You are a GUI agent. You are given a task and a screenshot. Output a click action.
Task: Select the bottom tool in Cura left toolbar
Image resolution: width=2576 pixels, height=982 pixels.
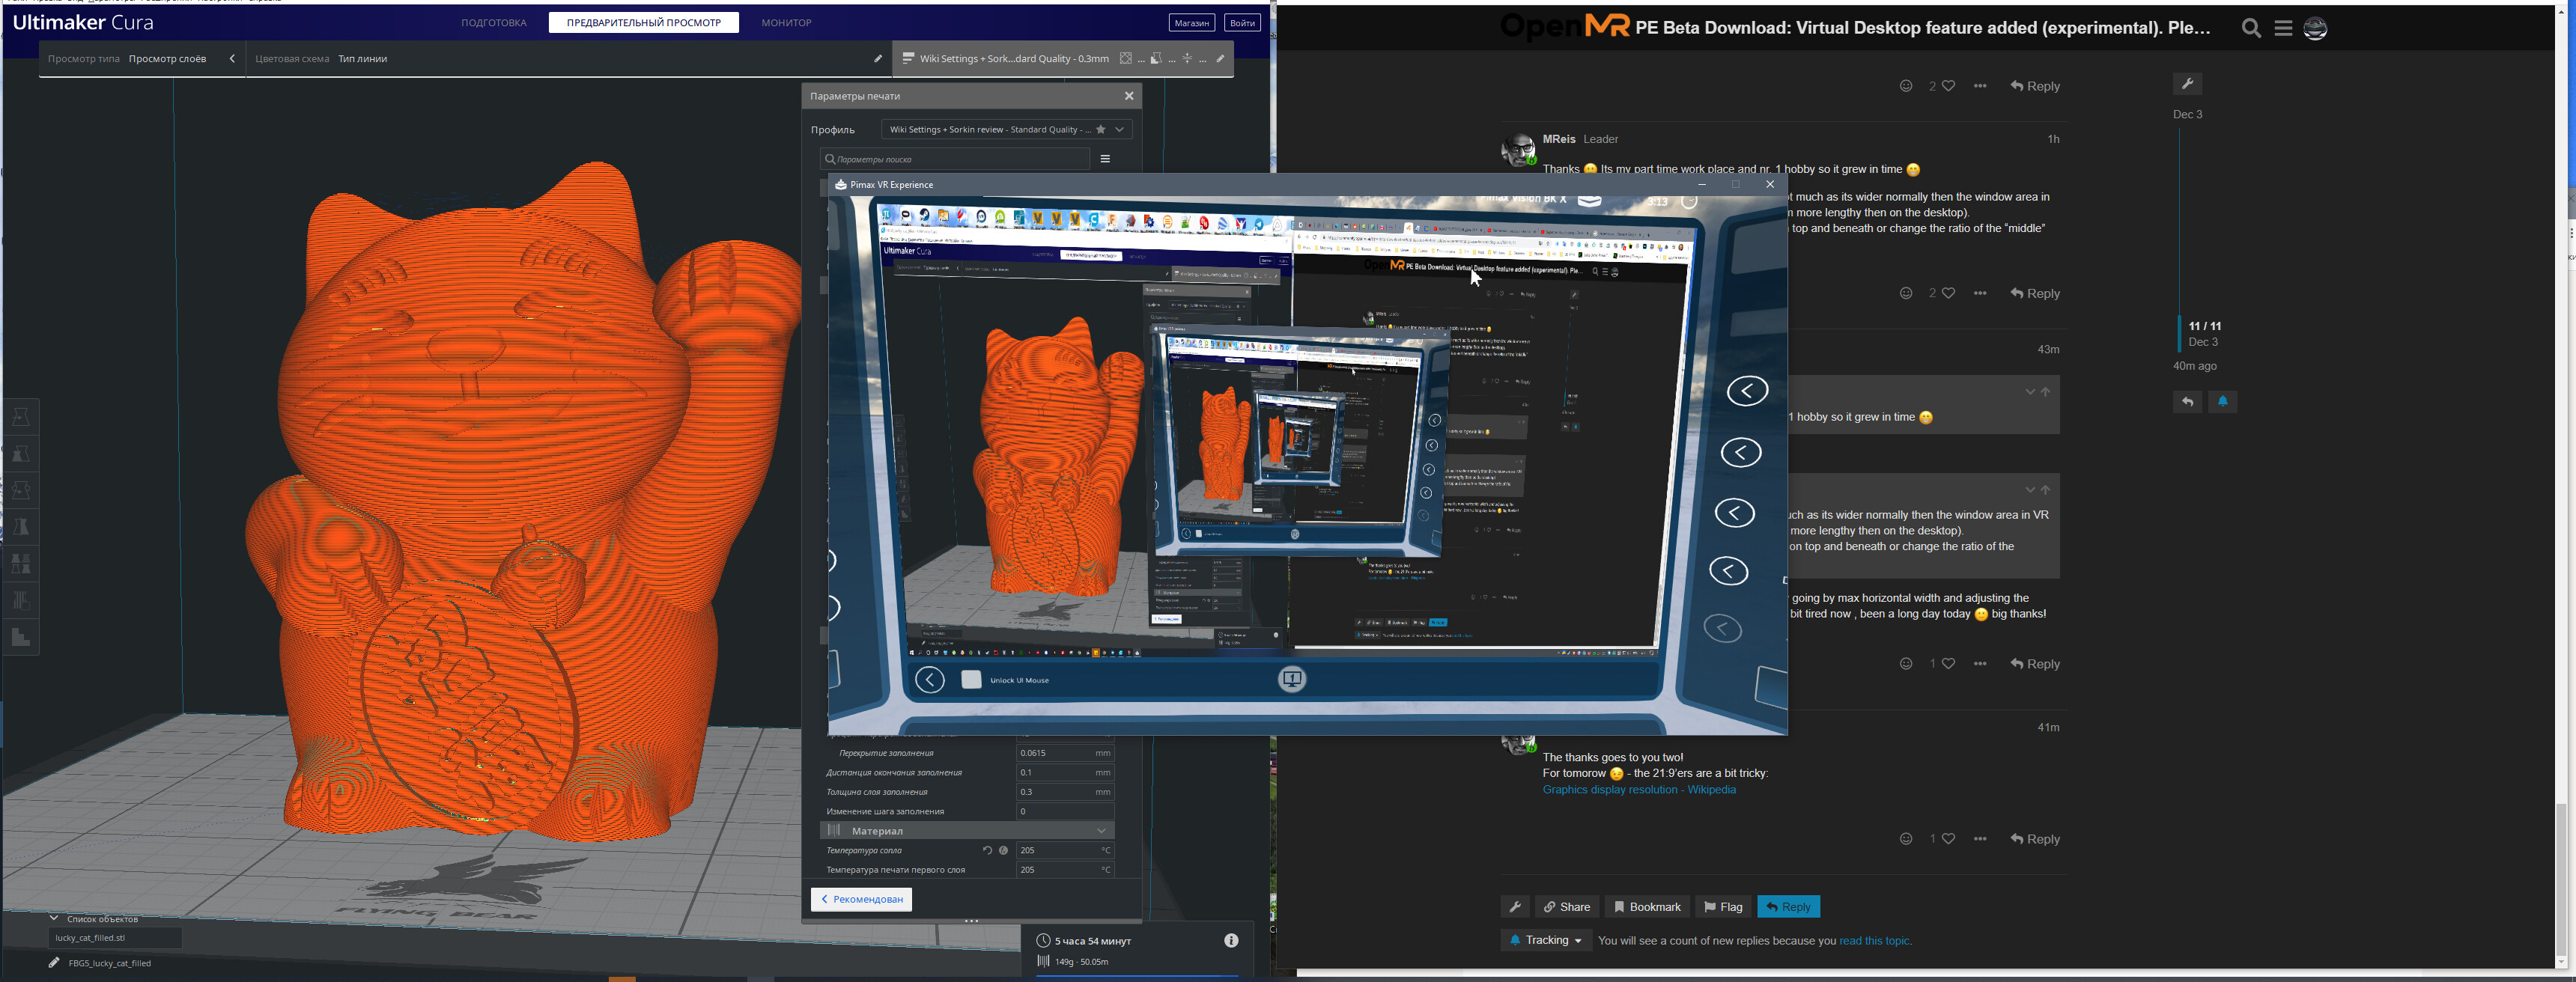tap(21, 637)
